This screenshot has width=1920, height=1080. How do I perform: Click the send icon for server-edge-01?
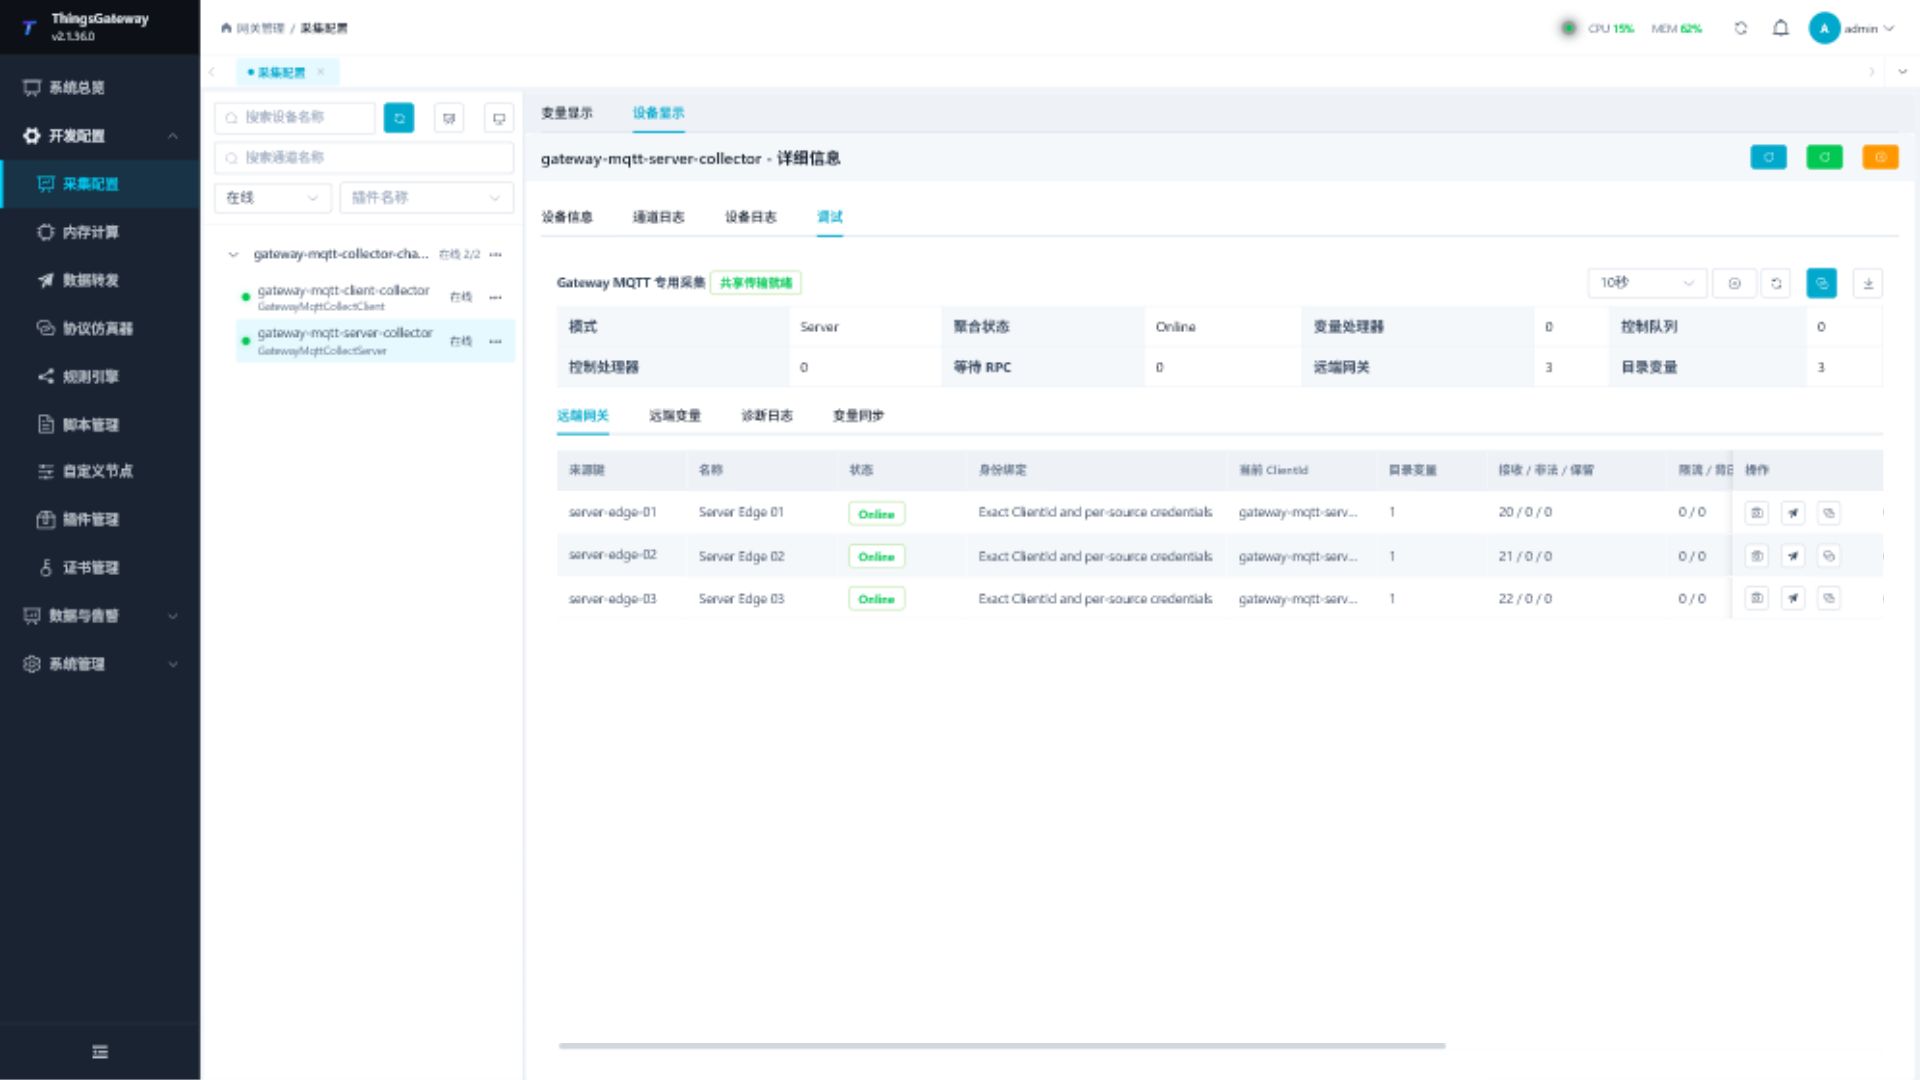click(1793, 513)
